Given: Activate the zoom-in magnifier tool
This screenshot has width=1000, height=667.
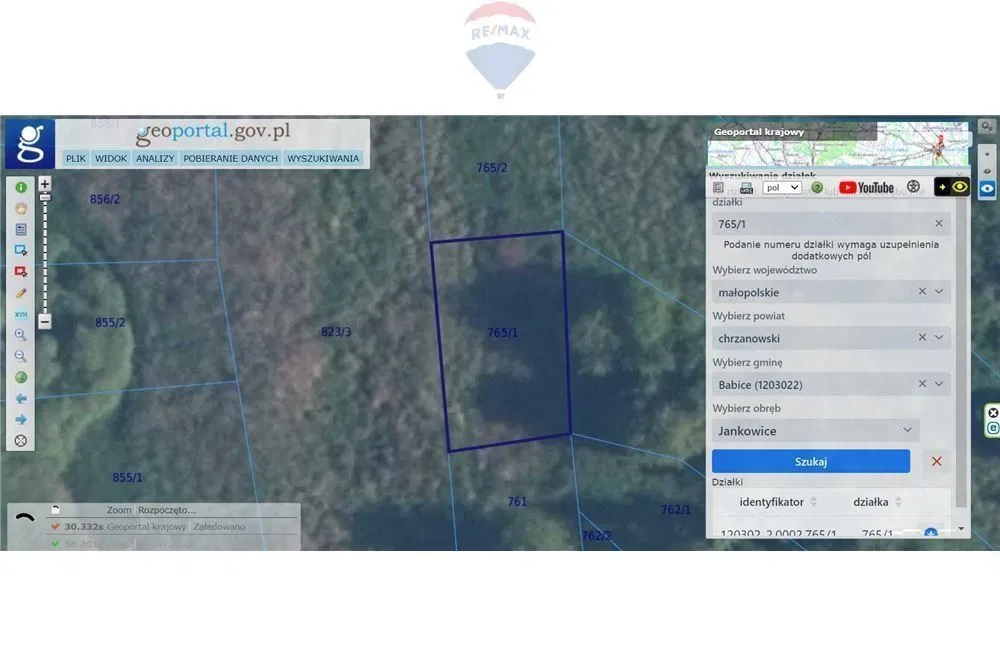Looking at the screenshot, I should 21,335.
